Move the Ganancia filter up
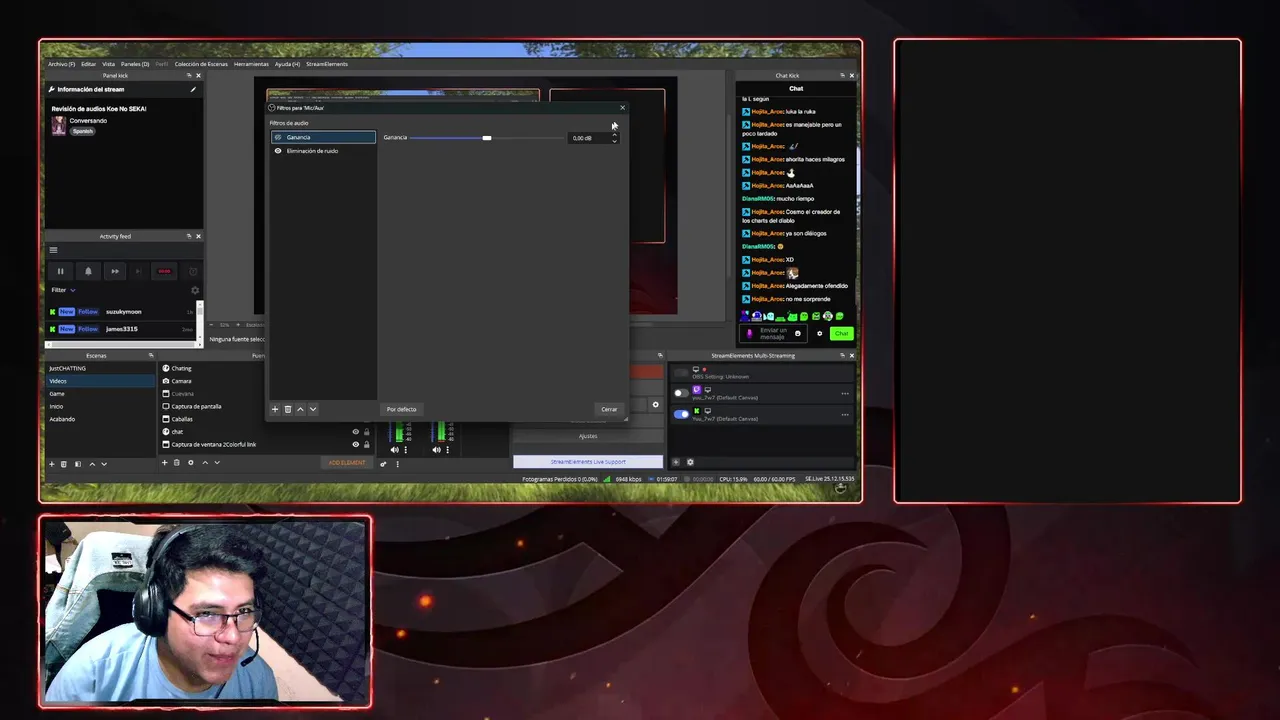The image size is (1280, 720). [x=300, y=409]
